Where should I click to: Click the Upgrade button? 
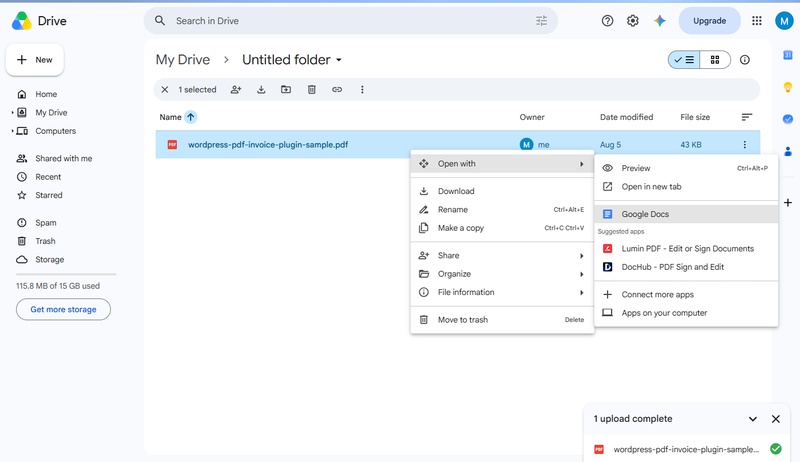(709, 21)
